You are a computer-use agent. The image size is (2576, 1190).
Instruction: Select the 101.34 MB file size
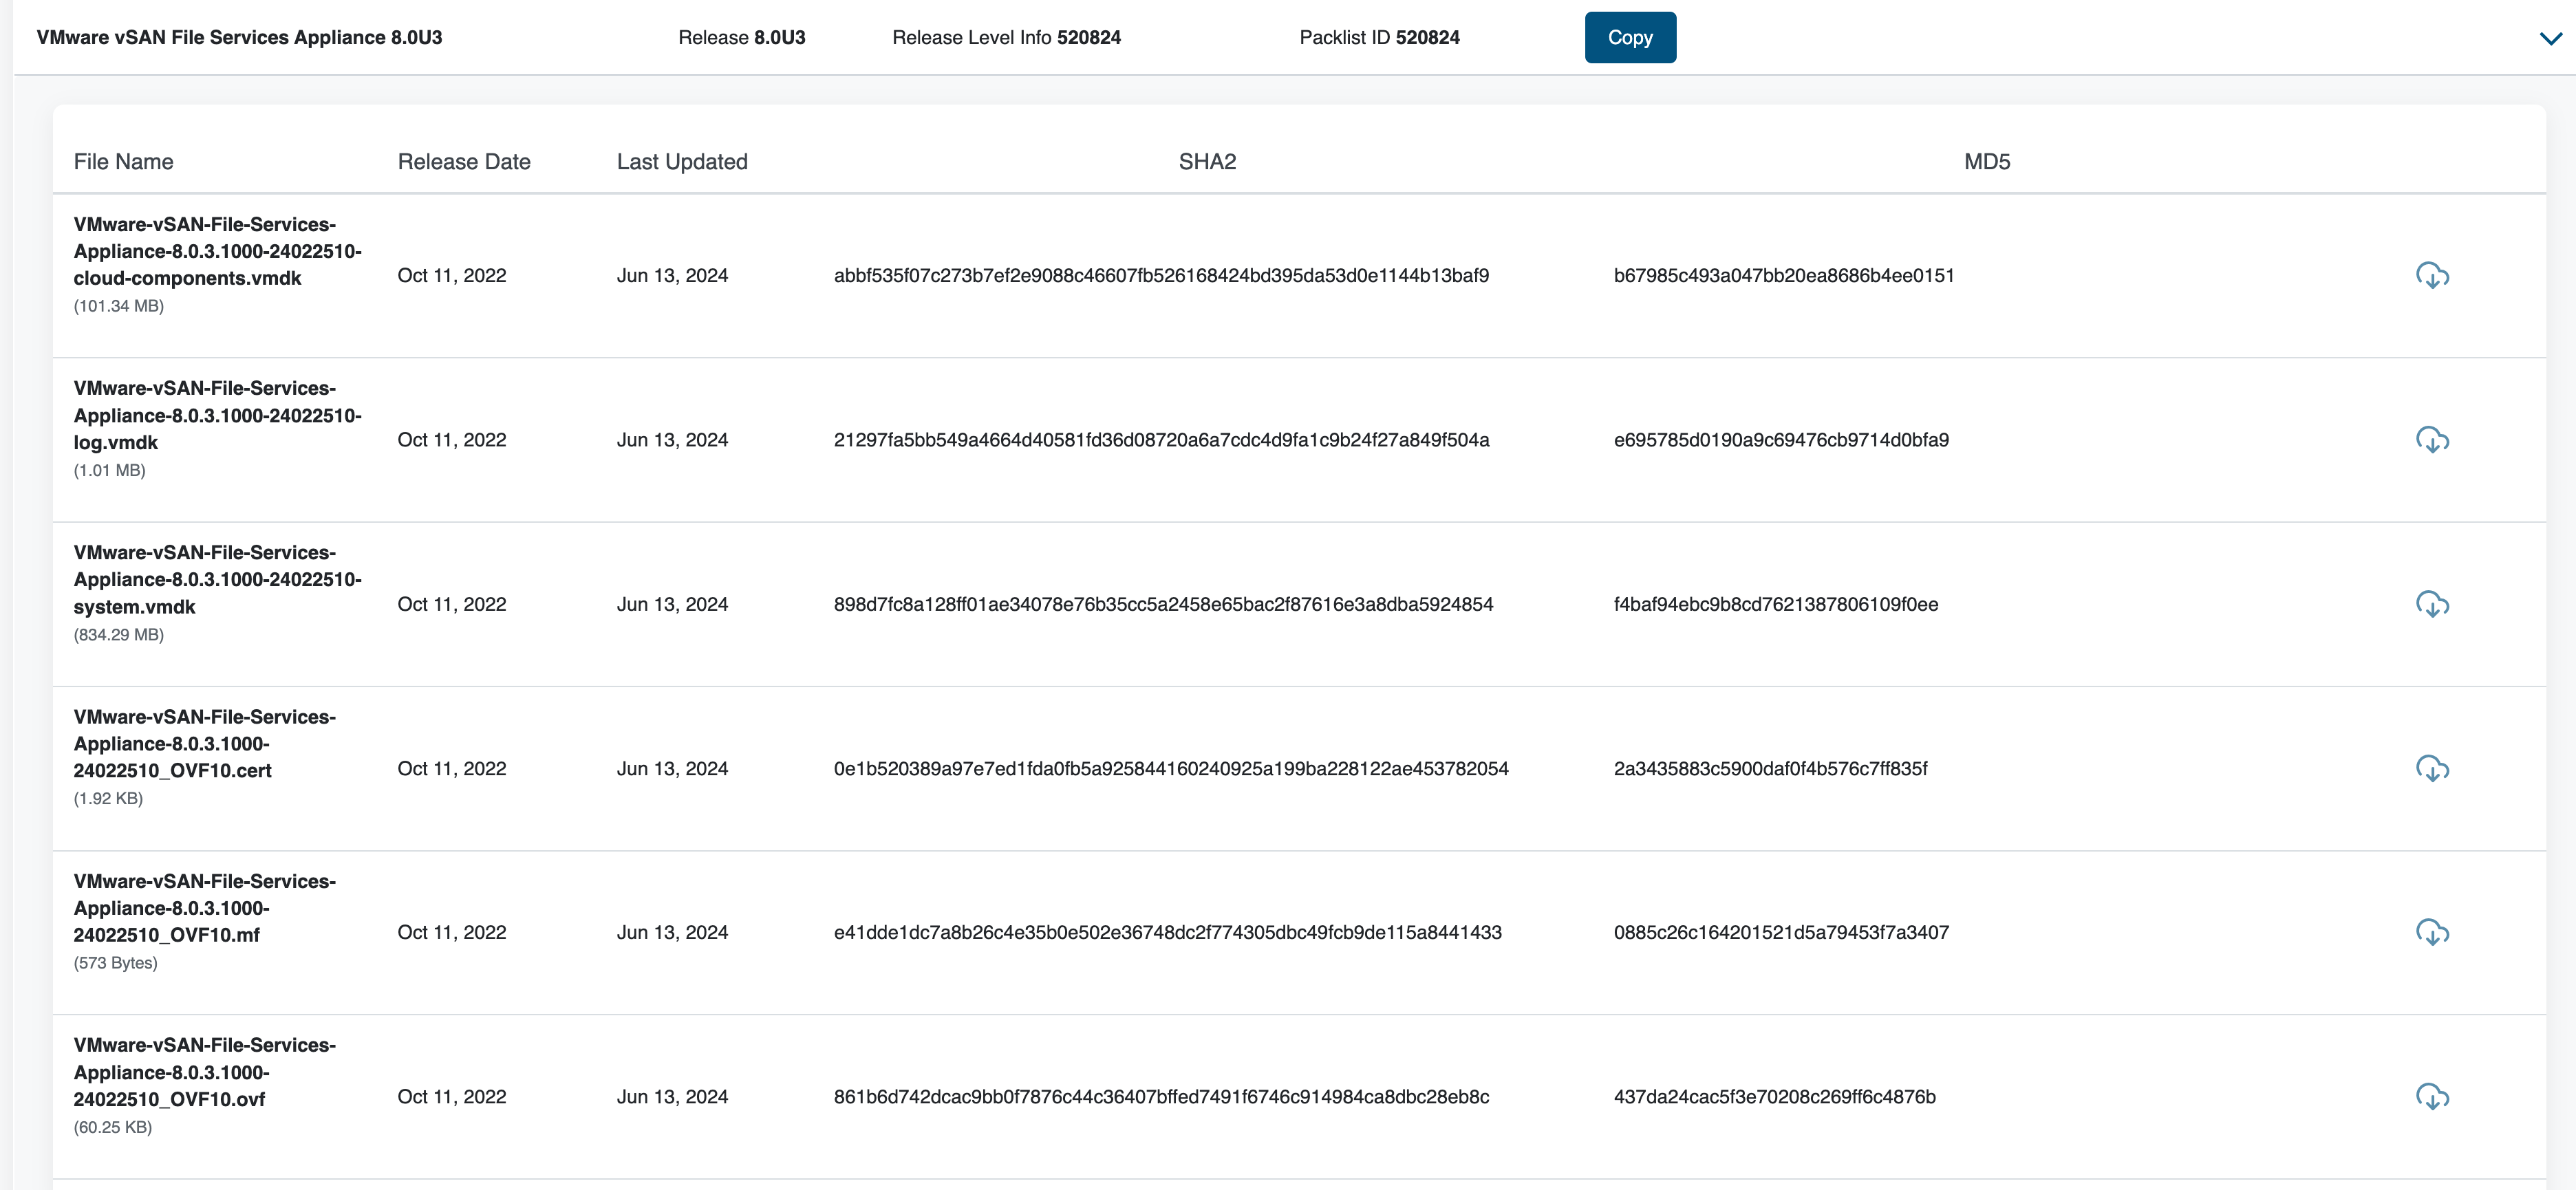pyautogui.click(x=118, y=306)
